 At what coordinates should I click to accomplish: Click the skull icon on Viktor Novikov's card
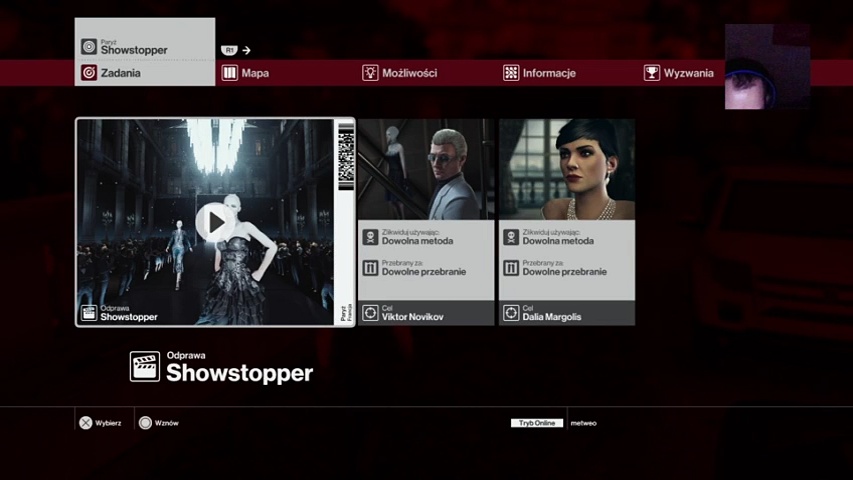(370, 237)
